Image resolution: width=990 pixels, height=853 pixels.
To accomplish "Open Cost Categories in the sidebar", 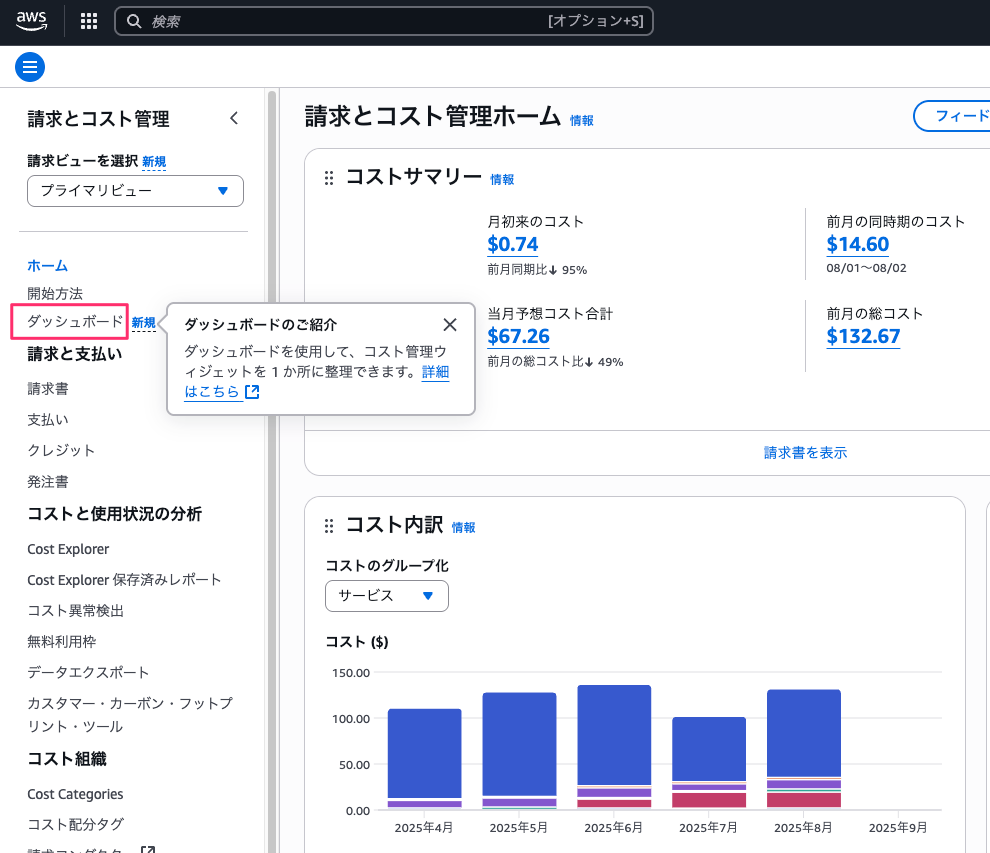I will click(x=75, y=794).
